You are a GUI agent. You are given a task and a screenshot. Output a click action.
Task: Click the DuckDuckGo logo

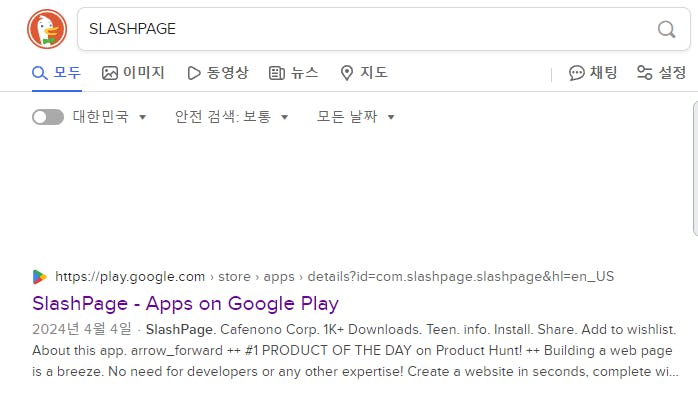pos(47,29)
